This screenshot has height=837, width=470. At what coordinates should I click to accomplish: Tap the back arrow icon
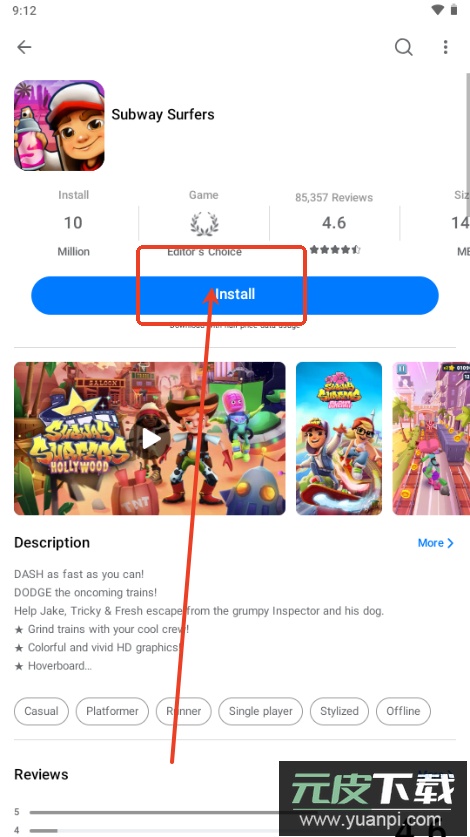pyautogui.click(x=24, y=47)
